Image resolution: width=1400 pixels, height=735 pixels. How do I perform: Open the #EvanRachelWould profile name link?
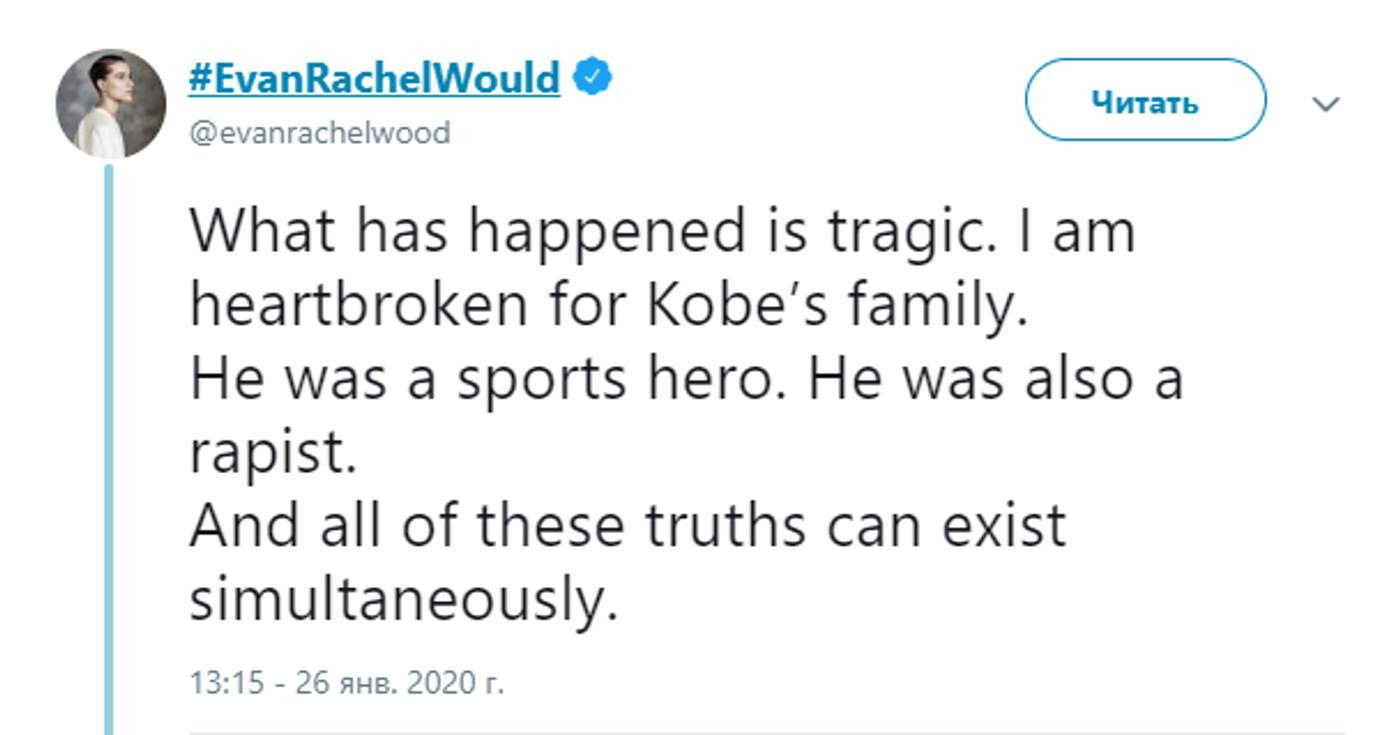click(x=375, y=76)
